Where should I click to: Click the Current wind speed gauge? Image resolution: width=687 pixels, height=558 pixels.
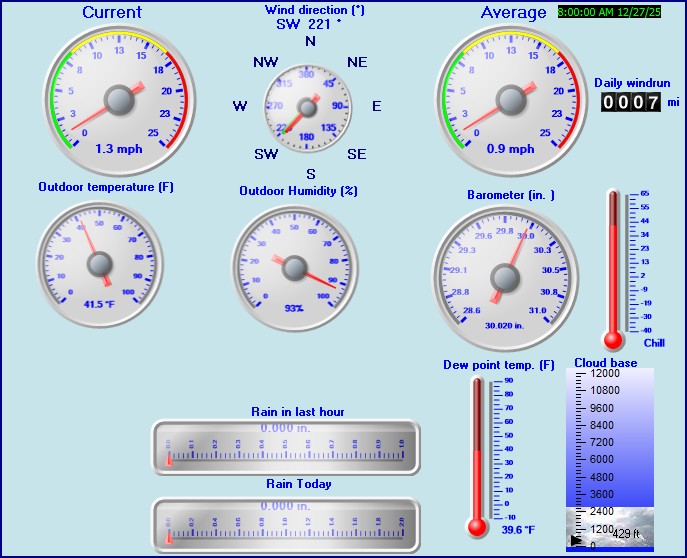point(119,100)
